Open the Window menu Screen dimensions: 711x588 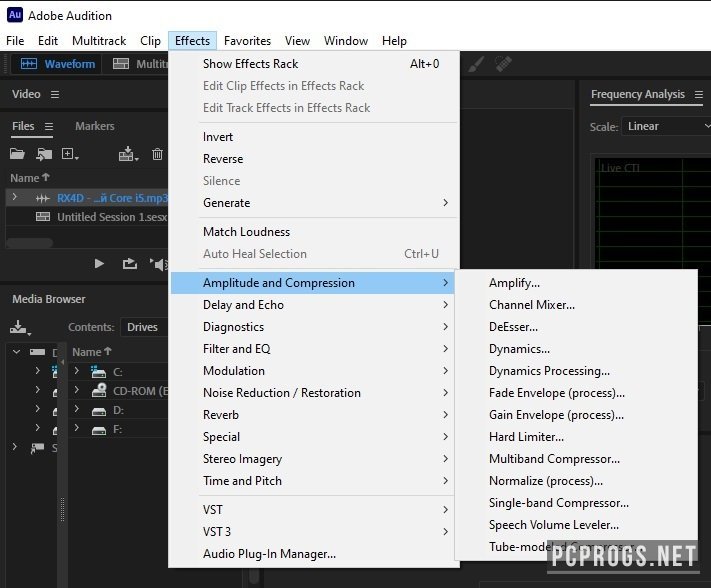(346, 41)
